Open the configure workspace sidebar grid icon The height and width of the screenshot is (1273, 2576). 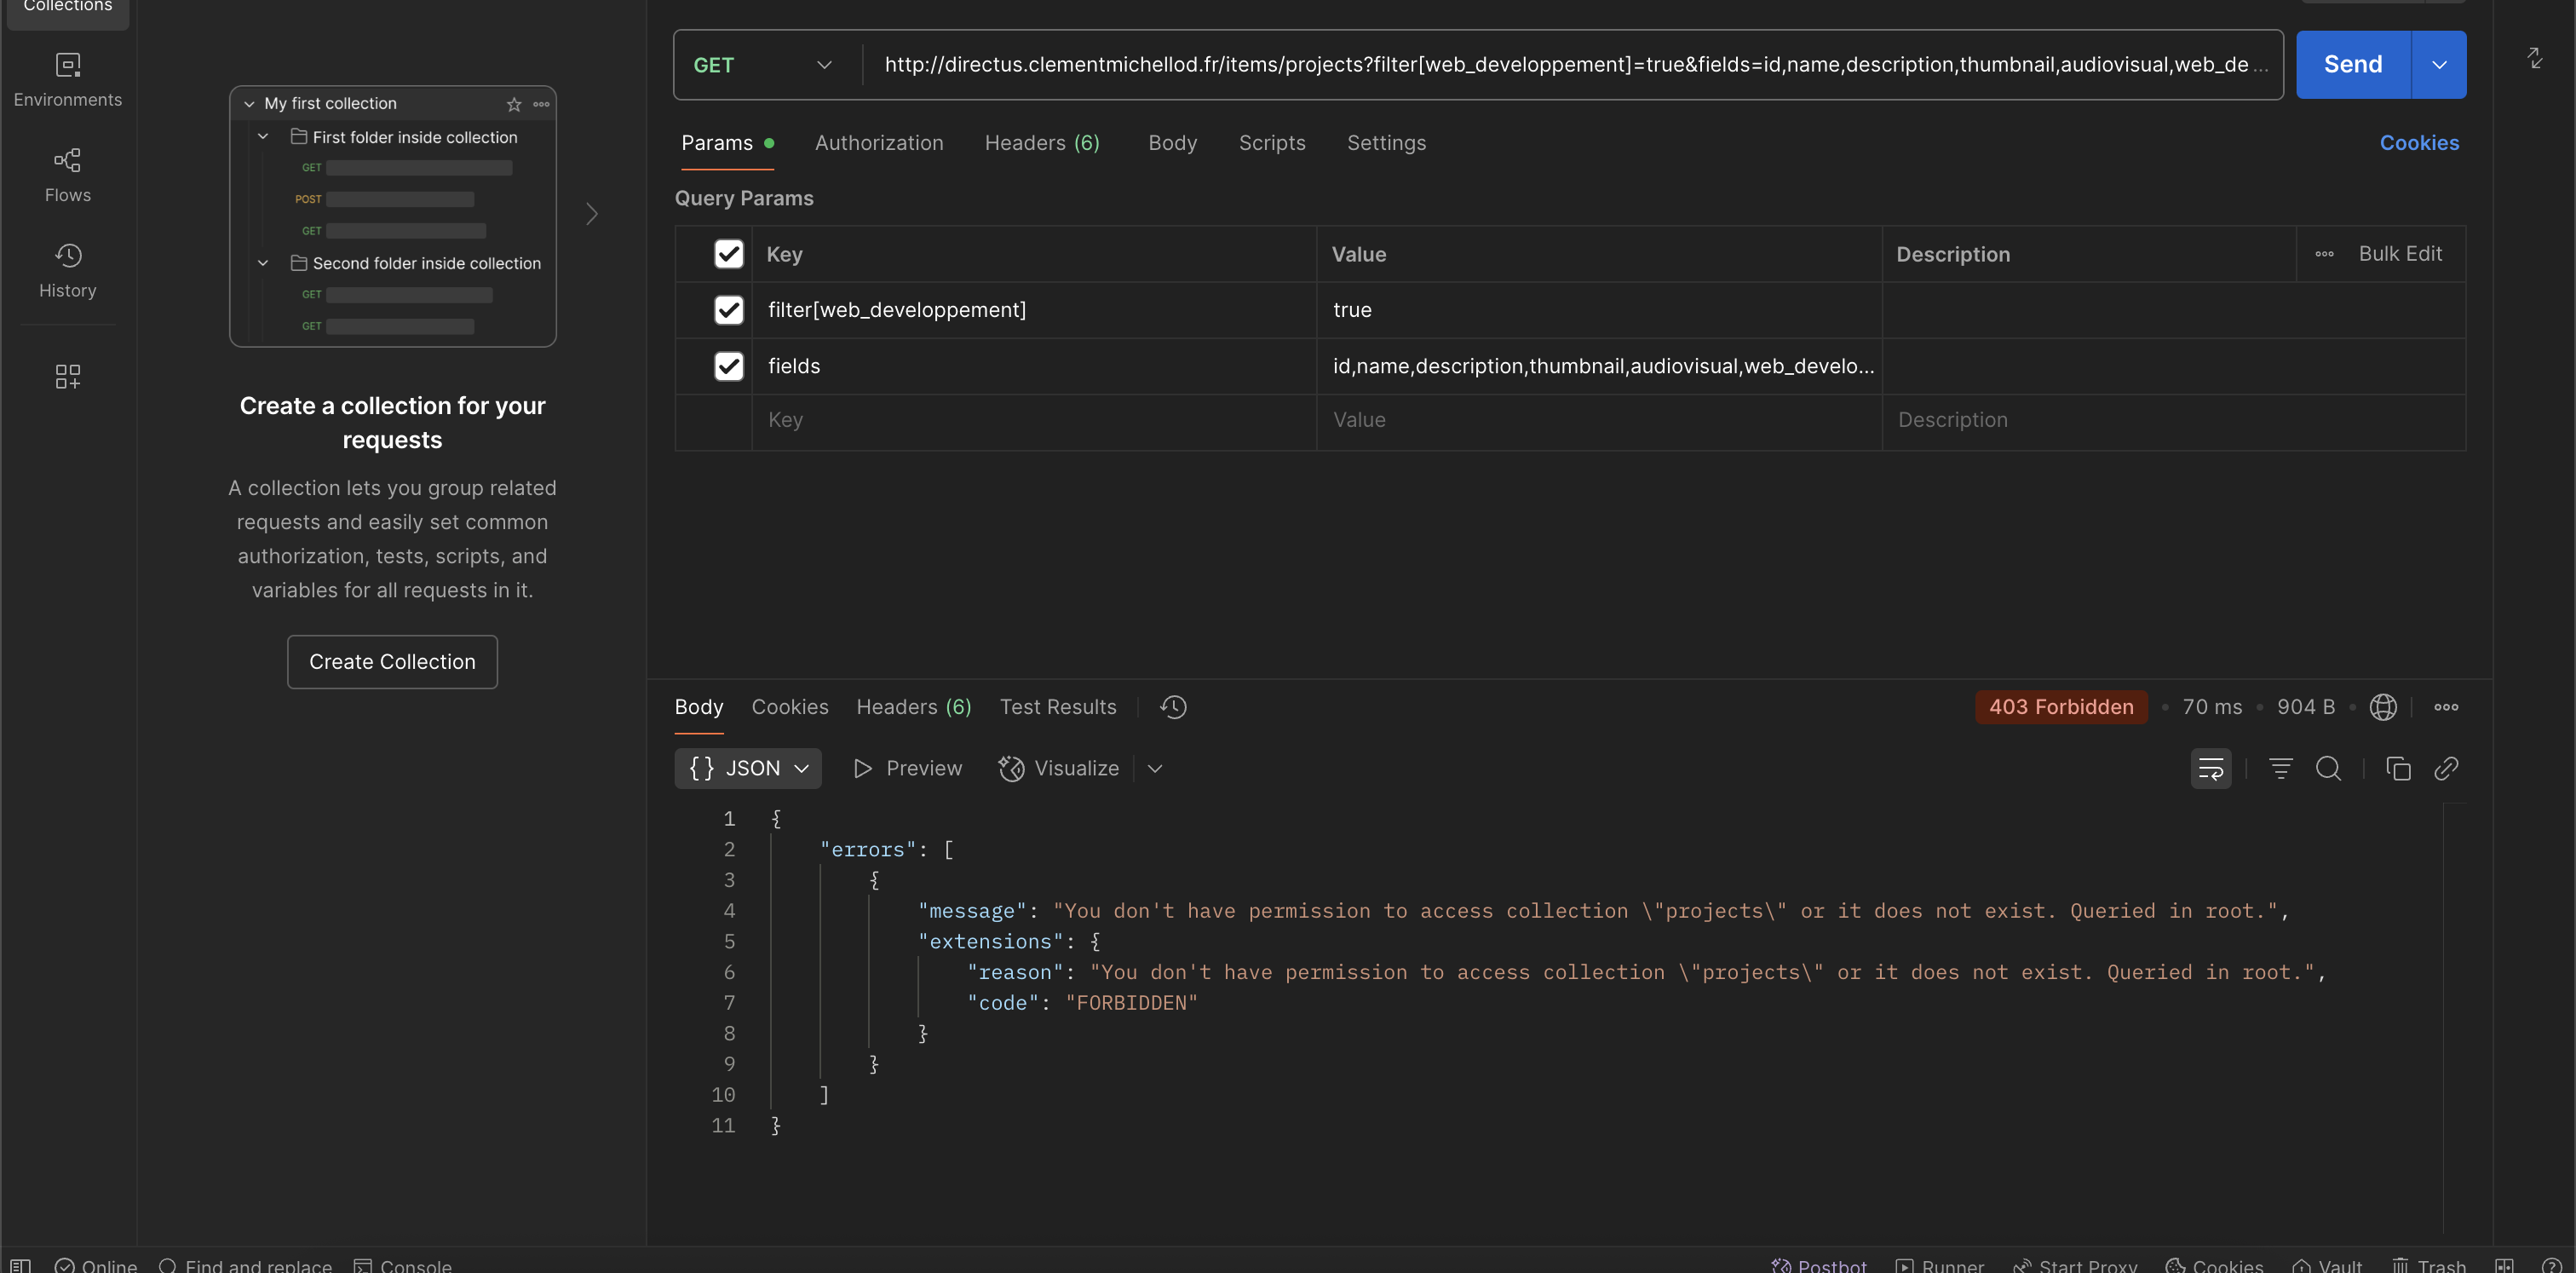(x=68, y=376)
